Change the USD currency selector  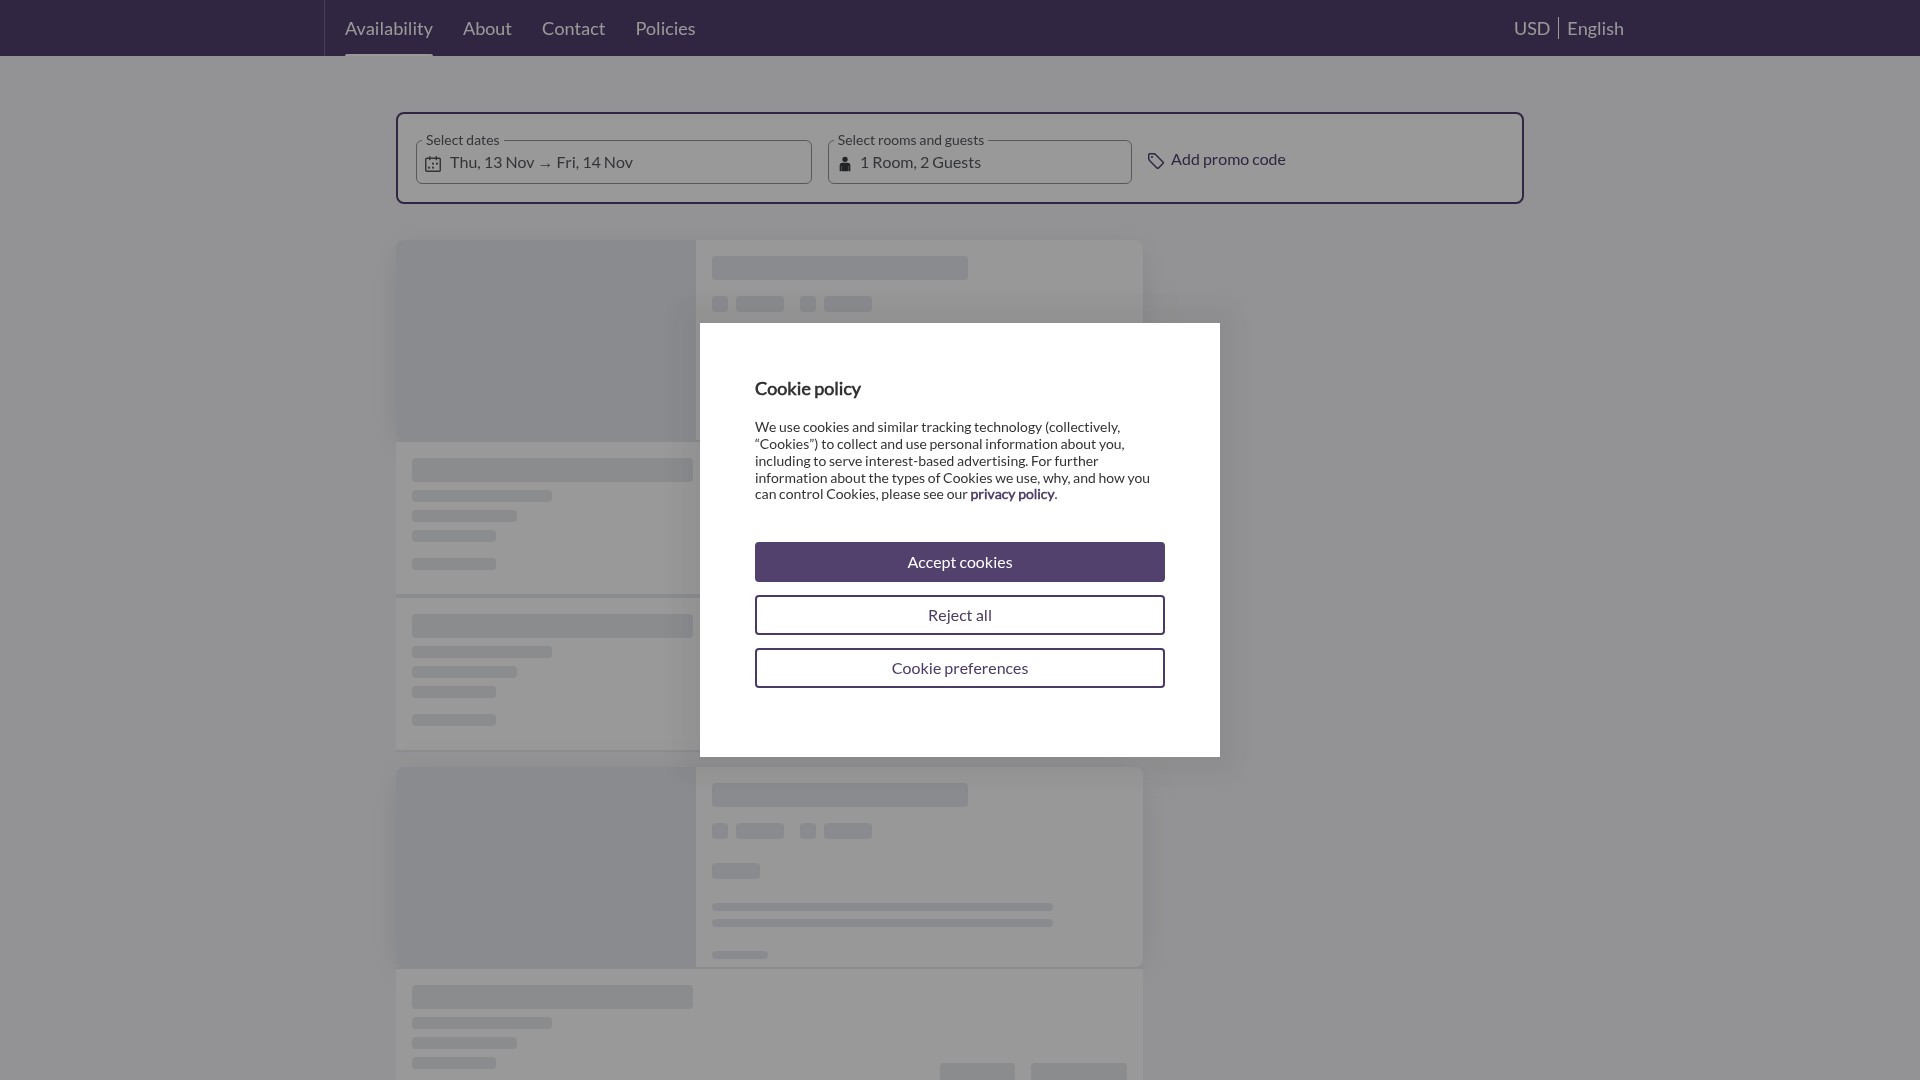click(1531, 28)
